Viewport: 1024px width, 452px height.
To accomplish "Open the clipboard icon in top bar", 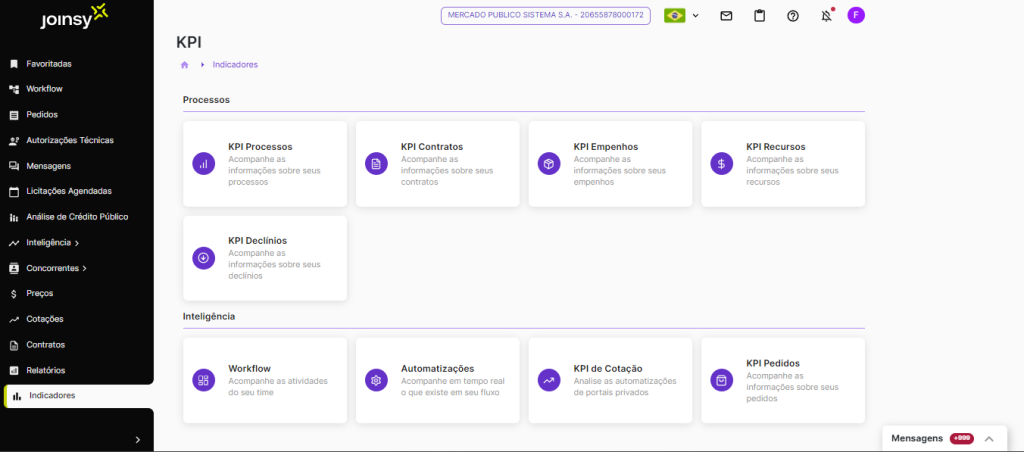I will (x=759, y=16).
